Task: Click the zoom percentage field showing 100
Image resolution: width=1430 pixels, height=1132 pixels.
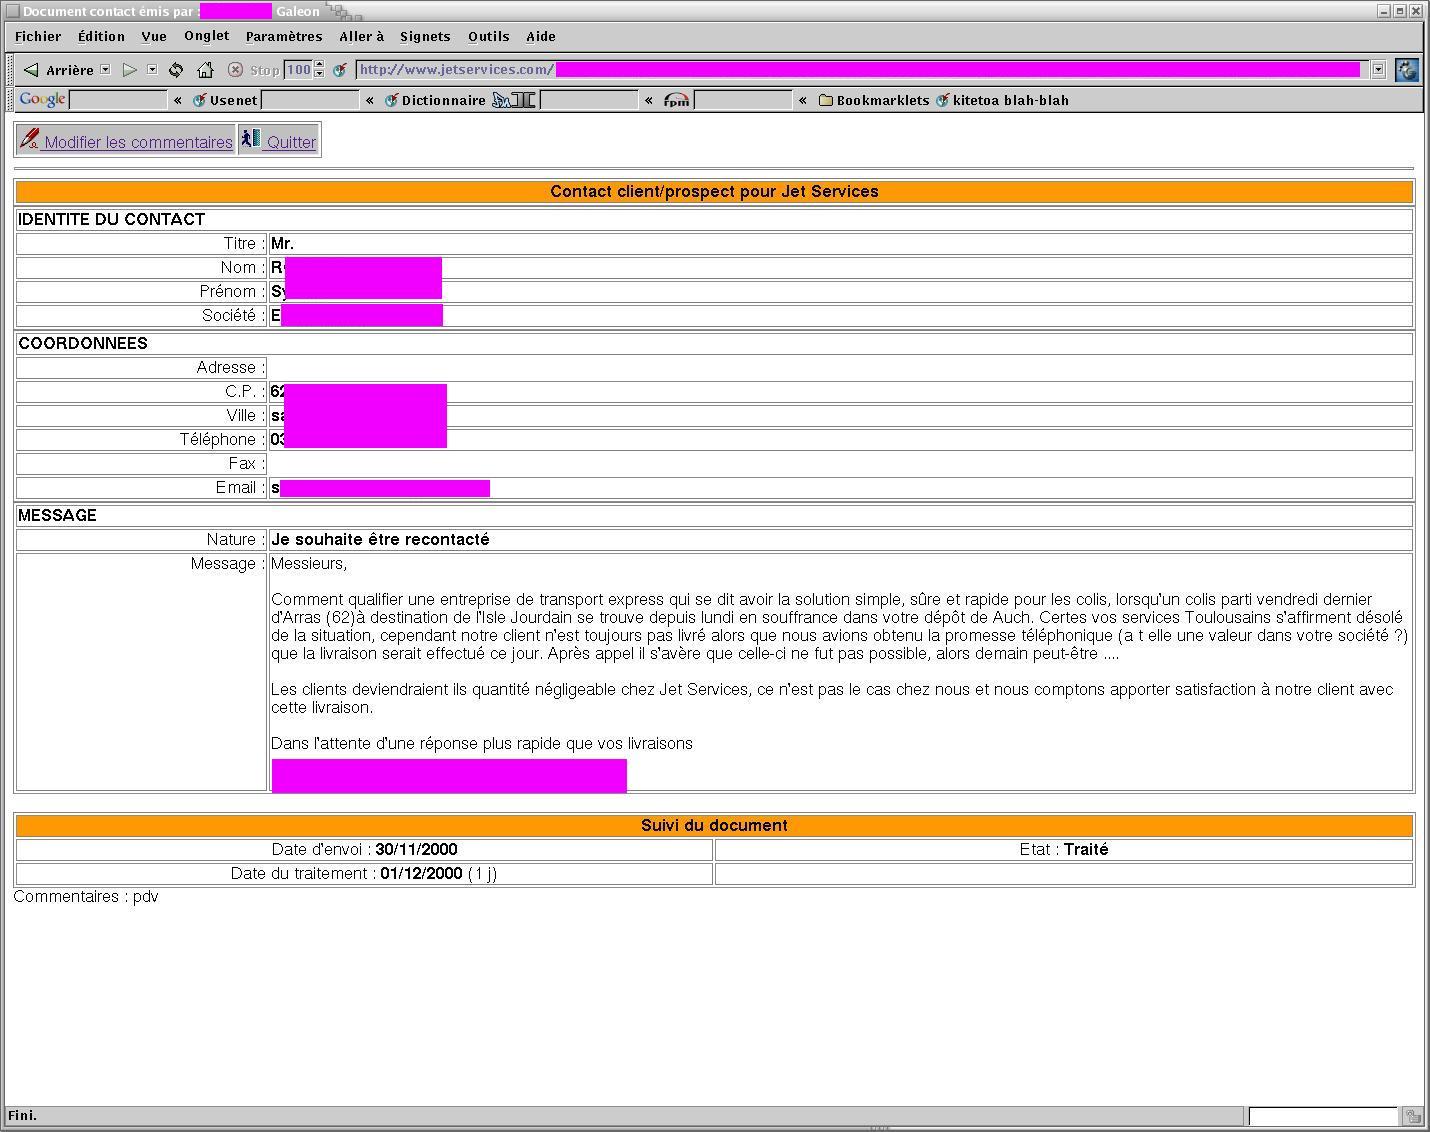Action: 299,70
